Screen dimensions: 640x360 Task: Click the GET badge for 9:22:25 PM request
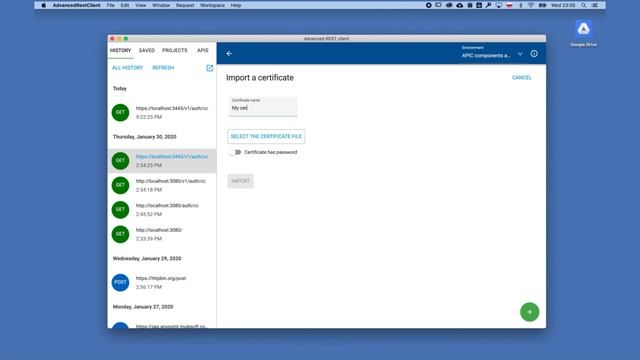(x=120, y=112)
